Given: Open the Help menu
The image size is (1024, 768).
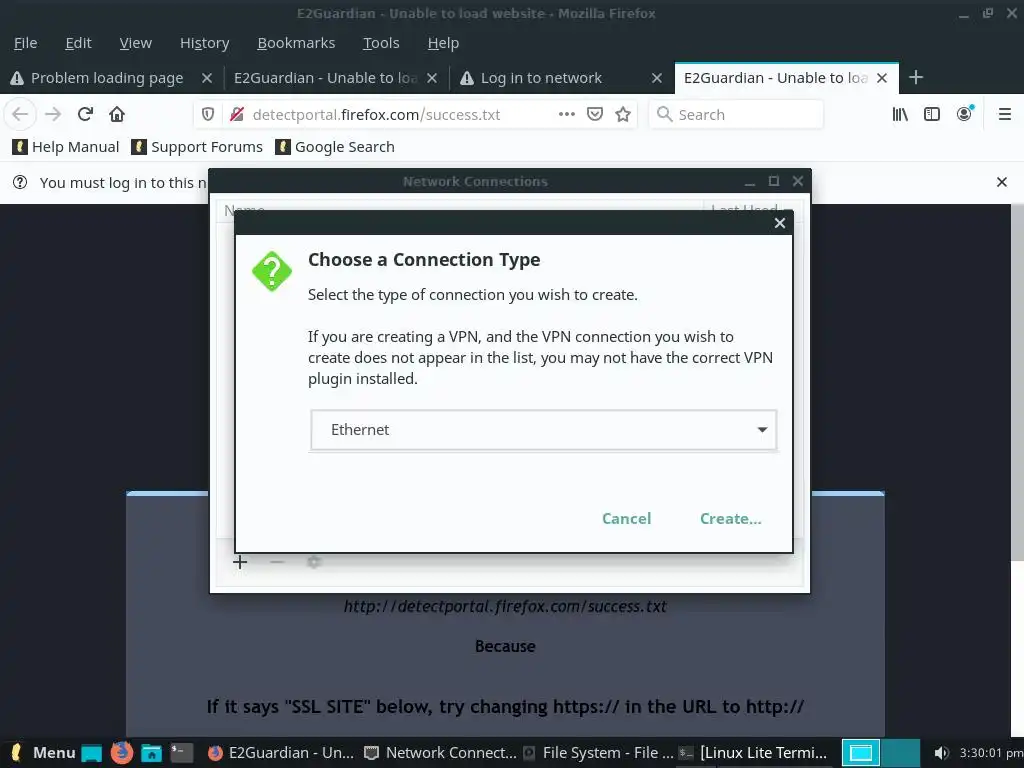Looking at the screenshot, I should tap(443, 43).
